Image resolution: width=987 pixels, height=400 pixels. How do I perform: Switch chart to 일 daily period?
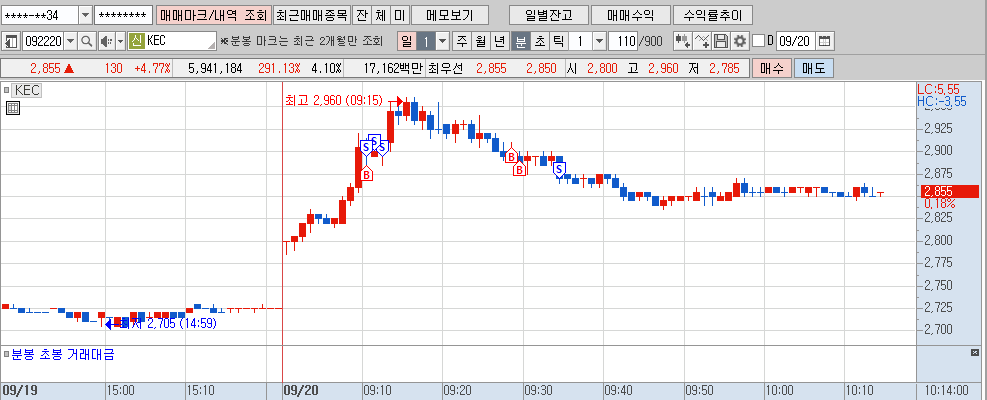[406, 42]
